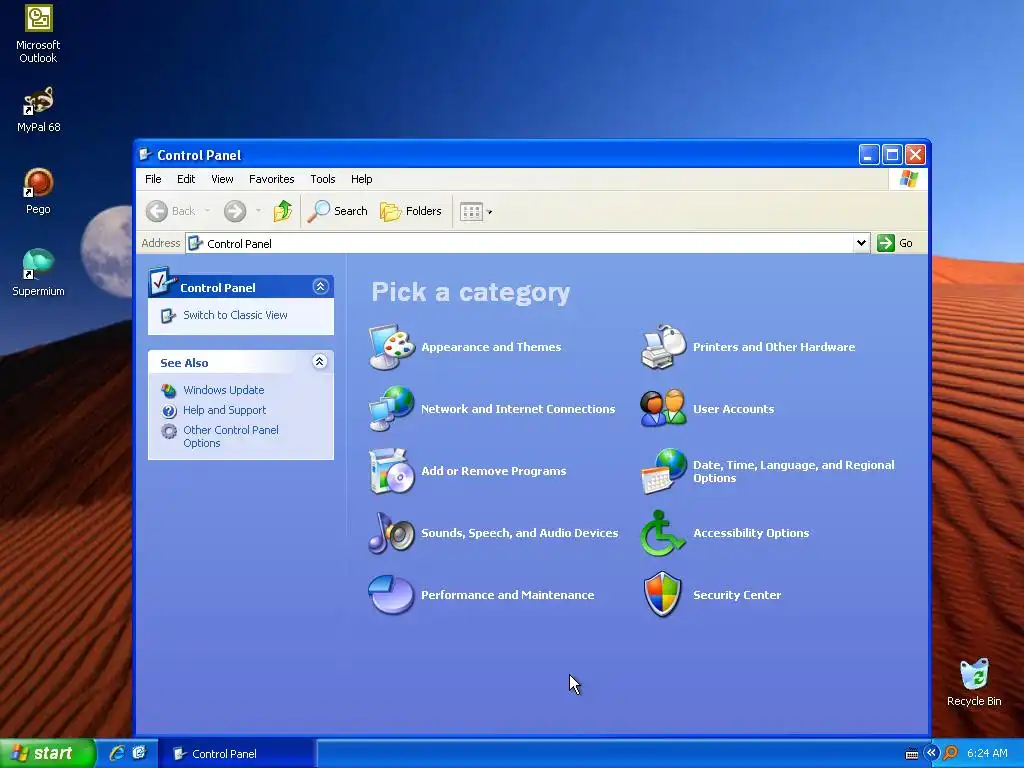Screen dimensions: 1024x768
Task: Click the Start button
Action: click(x=47, y=753)
